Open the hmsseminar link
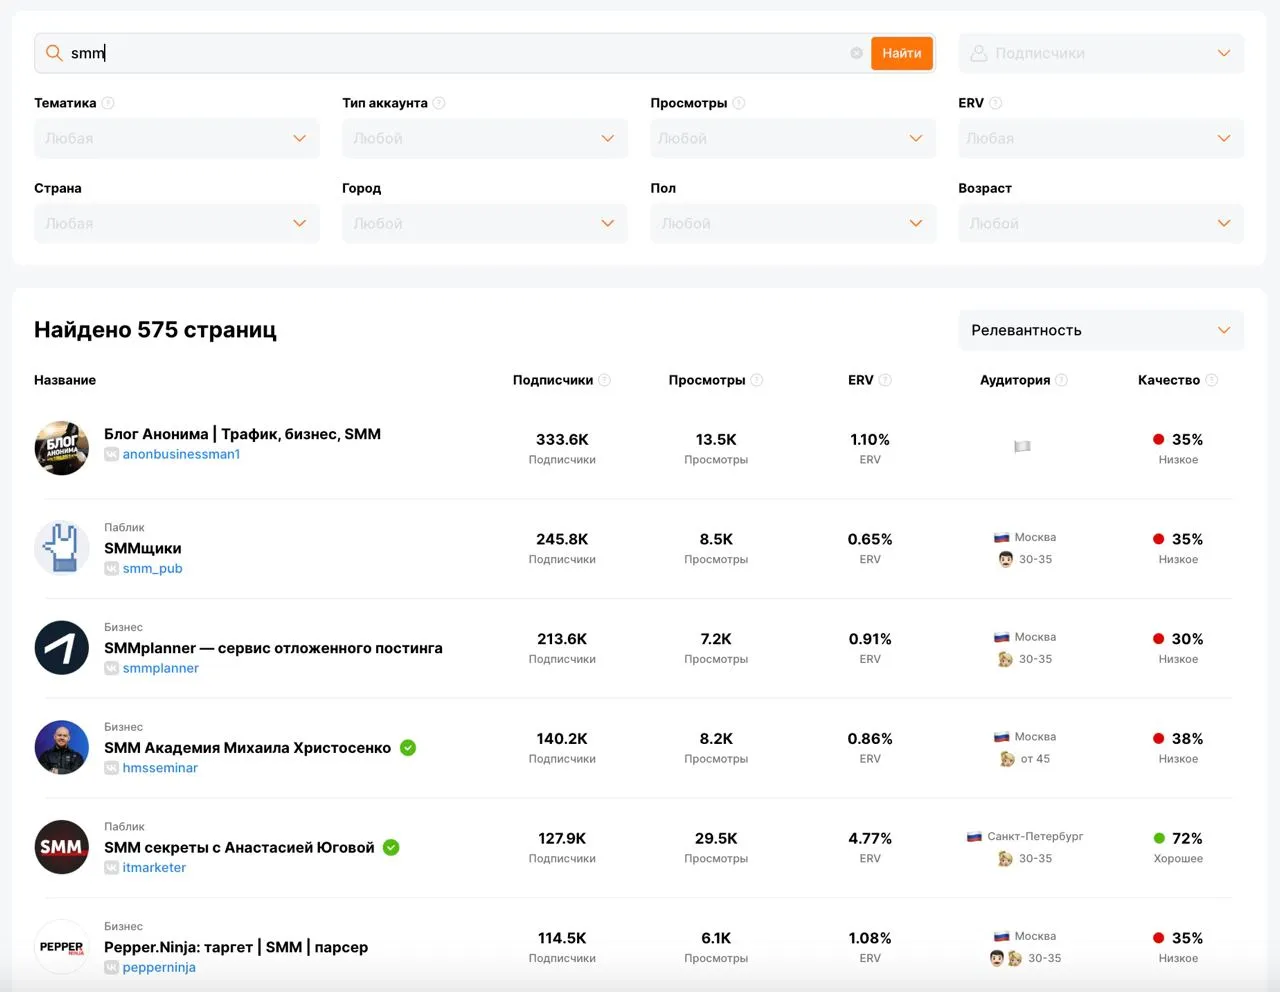1280x992 pixels. 160,768
